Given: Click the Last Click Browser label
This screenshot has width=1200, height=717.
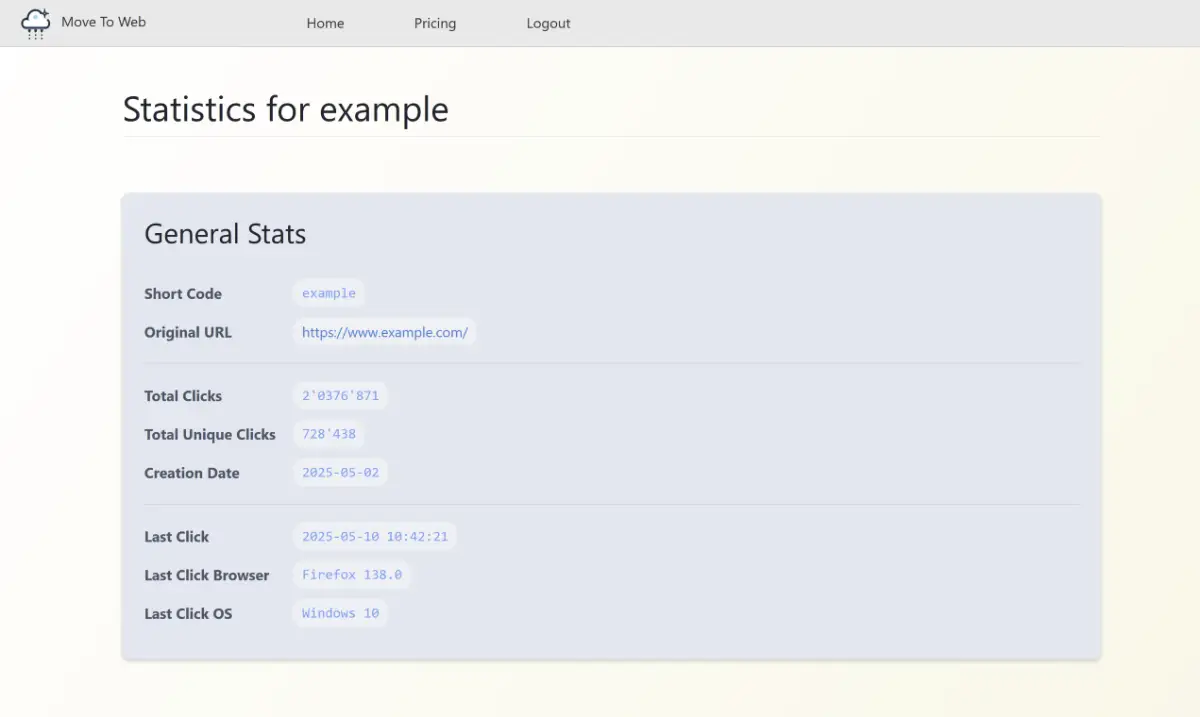Looking at the screenshot, I should pos(206,575).
